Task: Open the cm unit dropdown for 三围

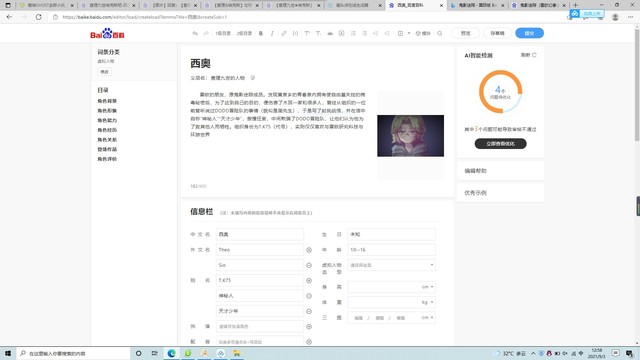Action: coord(427,318)
